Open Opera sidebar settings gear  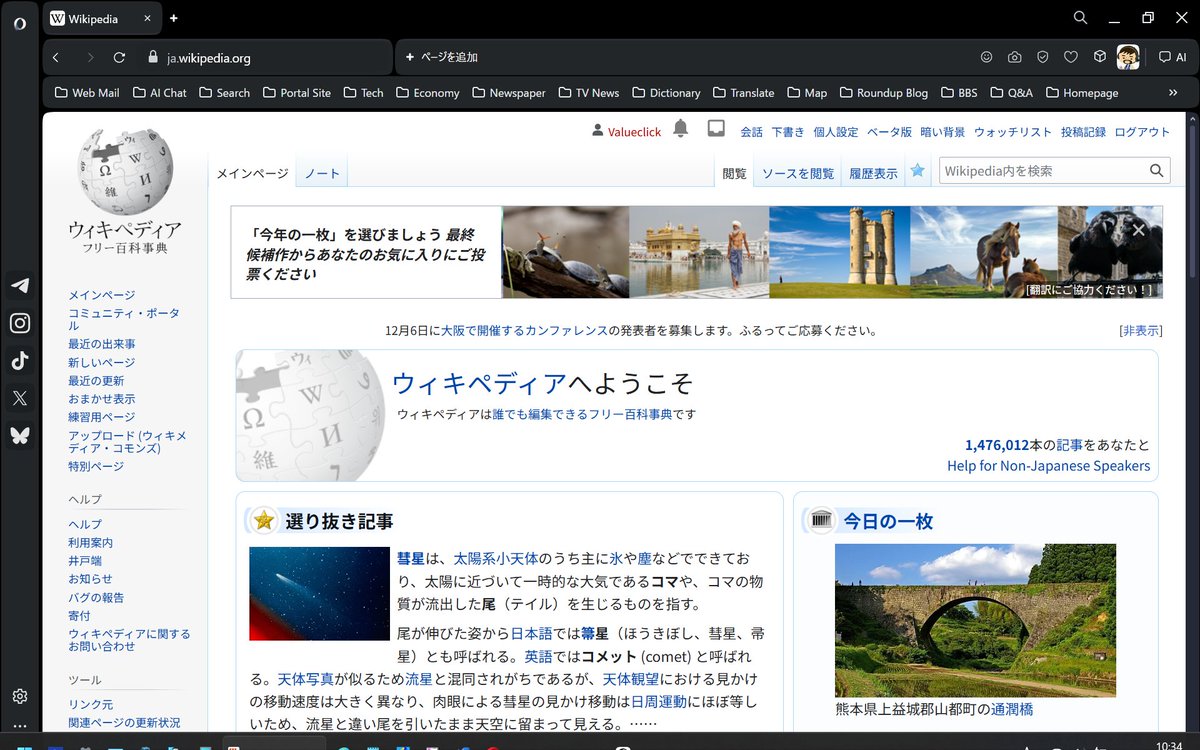[x=20, y=696]
